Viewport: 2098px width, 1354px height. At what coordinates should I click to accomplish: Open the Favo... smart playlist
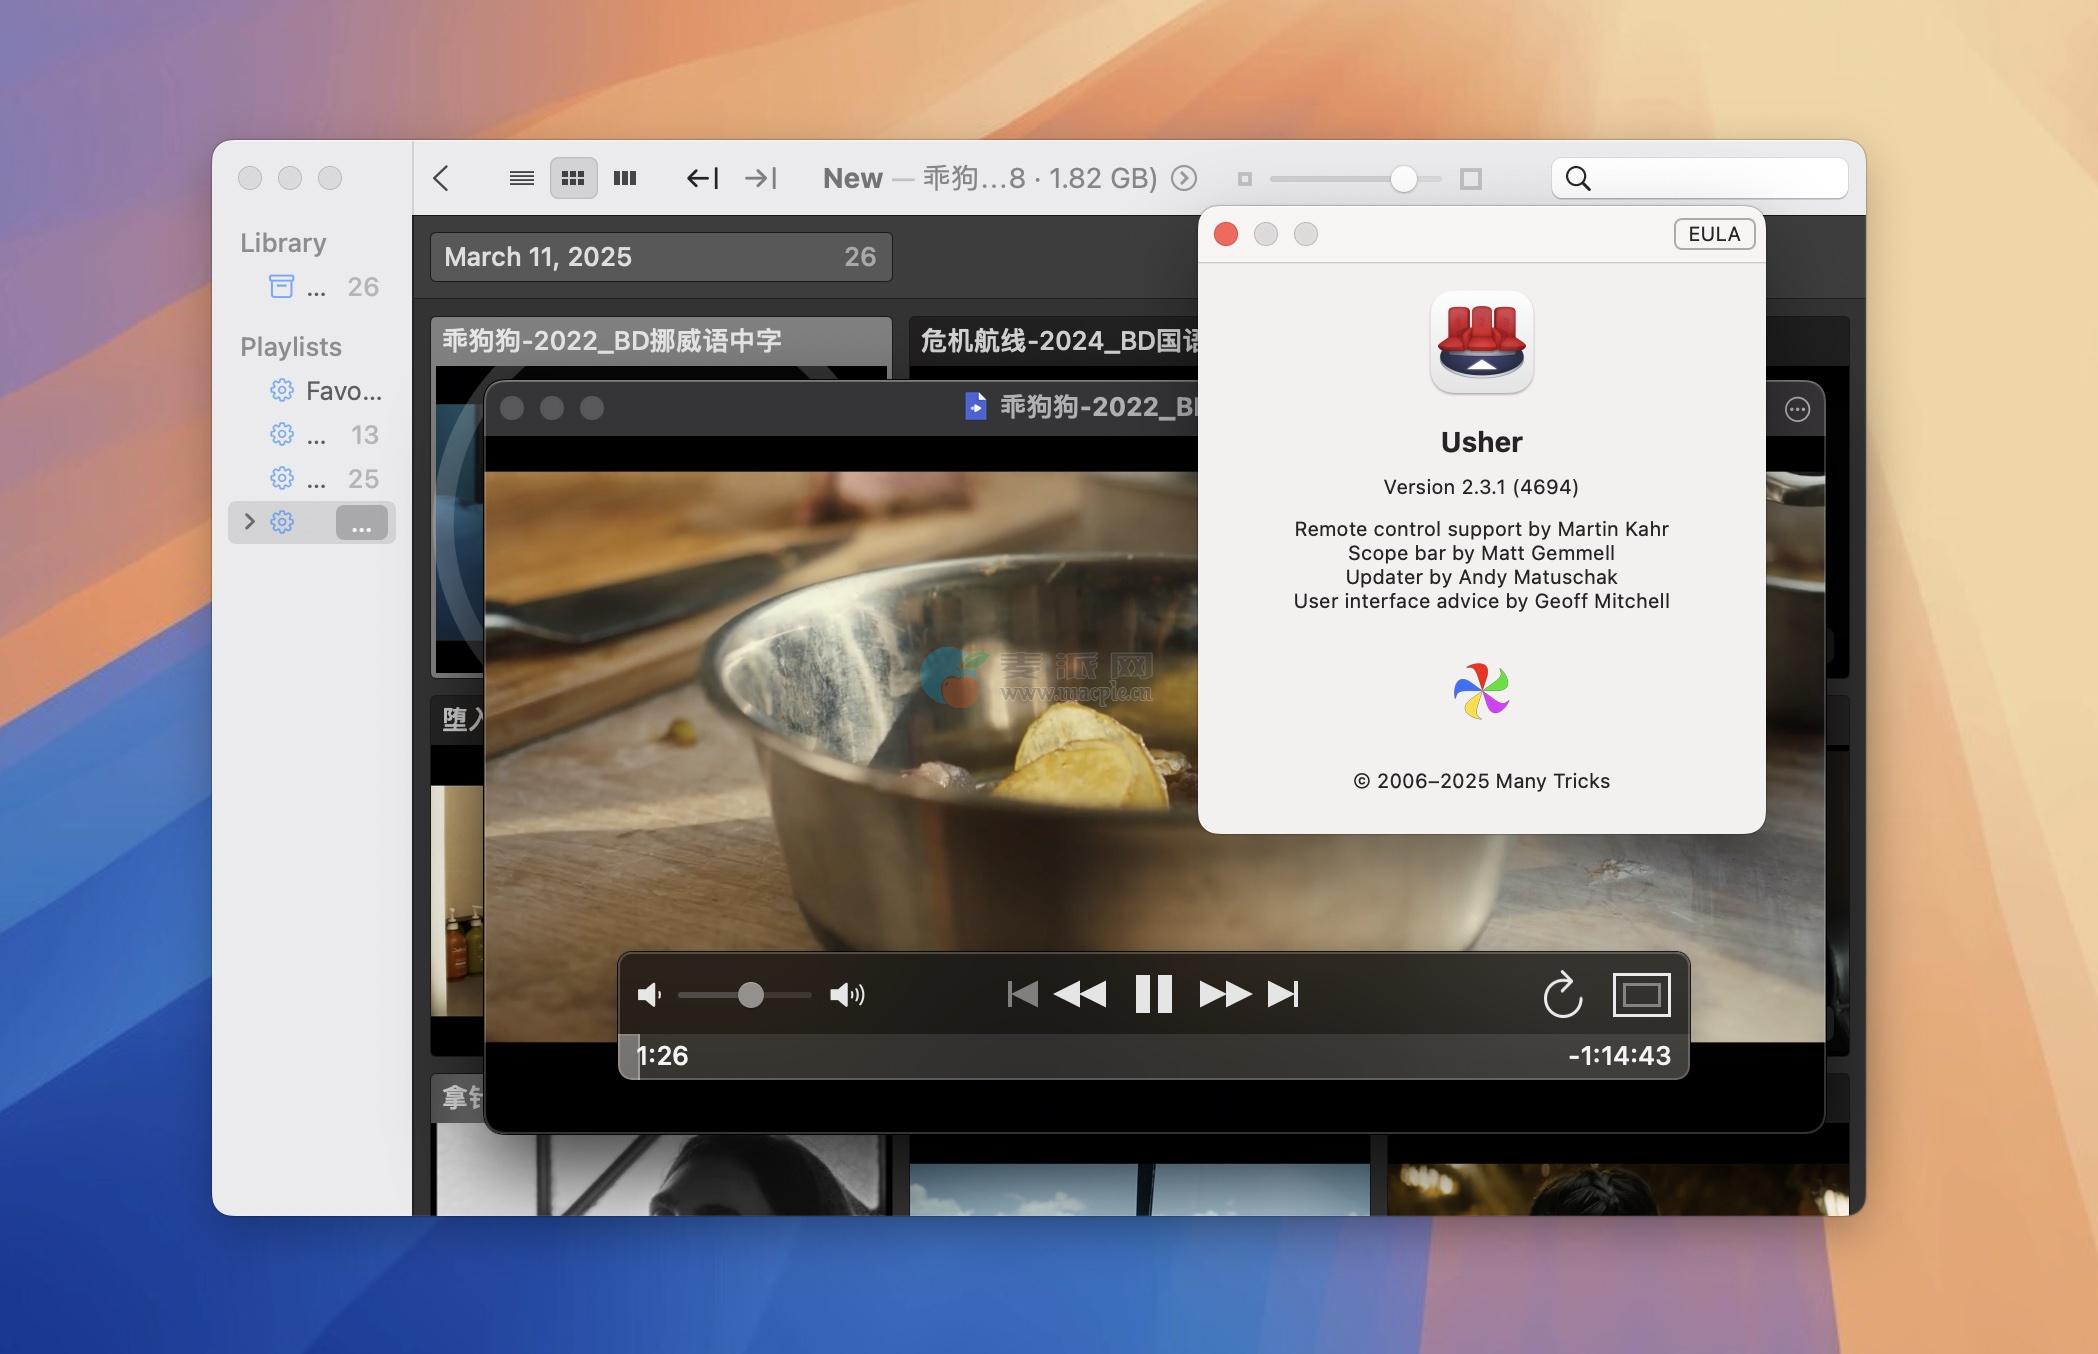[x=312, y=391]
